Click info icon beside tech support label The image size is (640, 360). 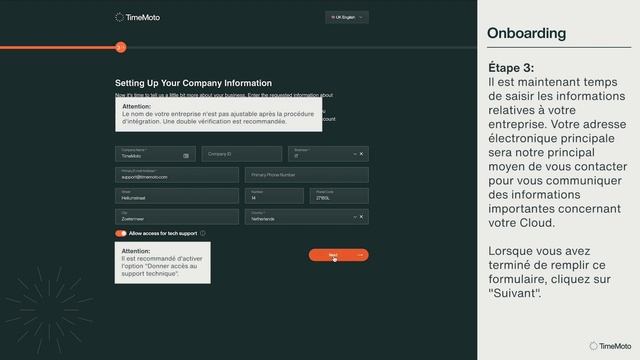(203, 233)
